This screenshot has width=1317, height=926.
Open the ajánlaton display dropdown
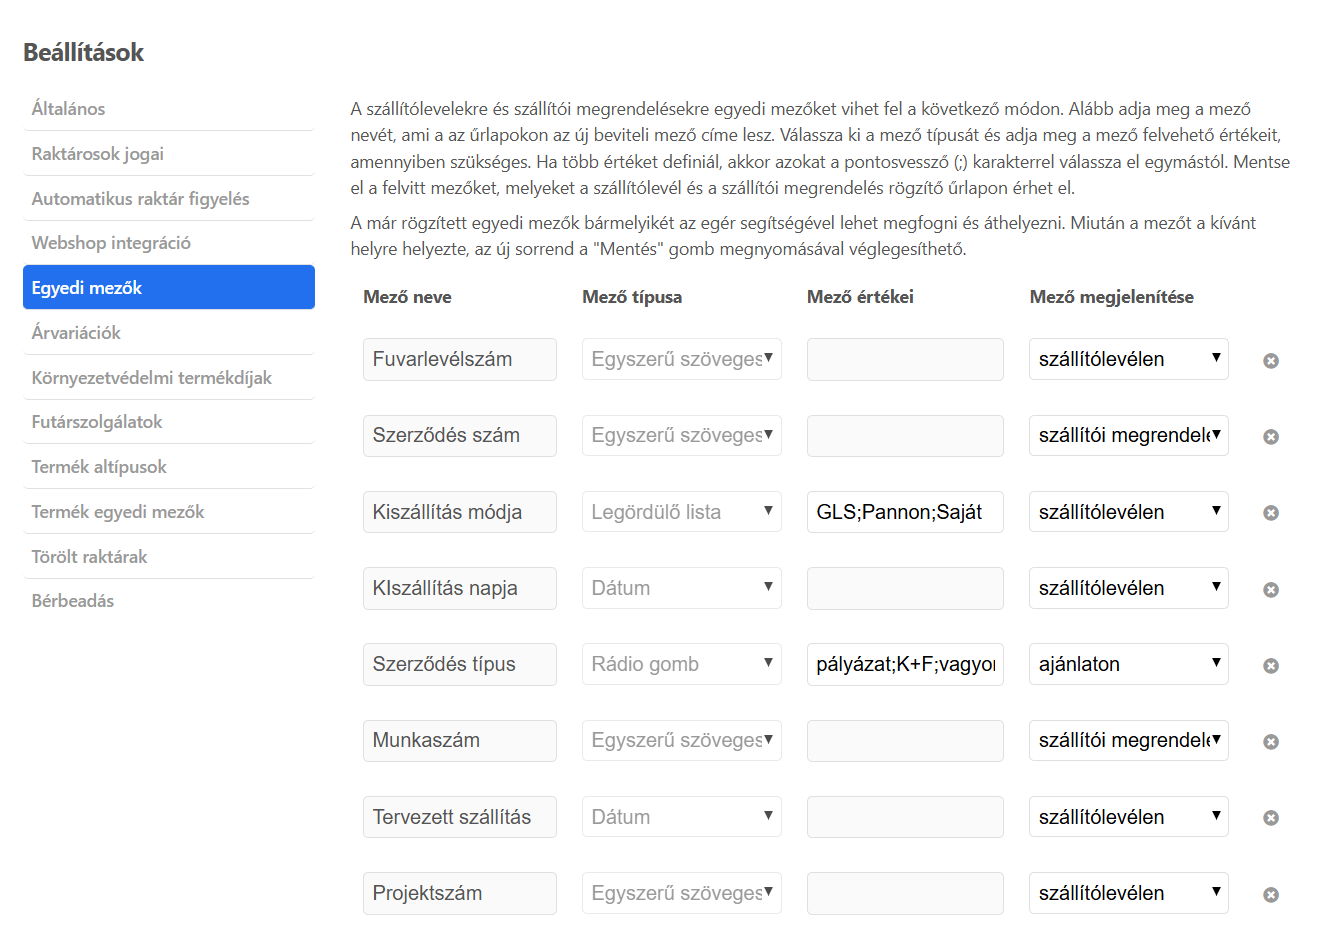tap(1129, 664)
